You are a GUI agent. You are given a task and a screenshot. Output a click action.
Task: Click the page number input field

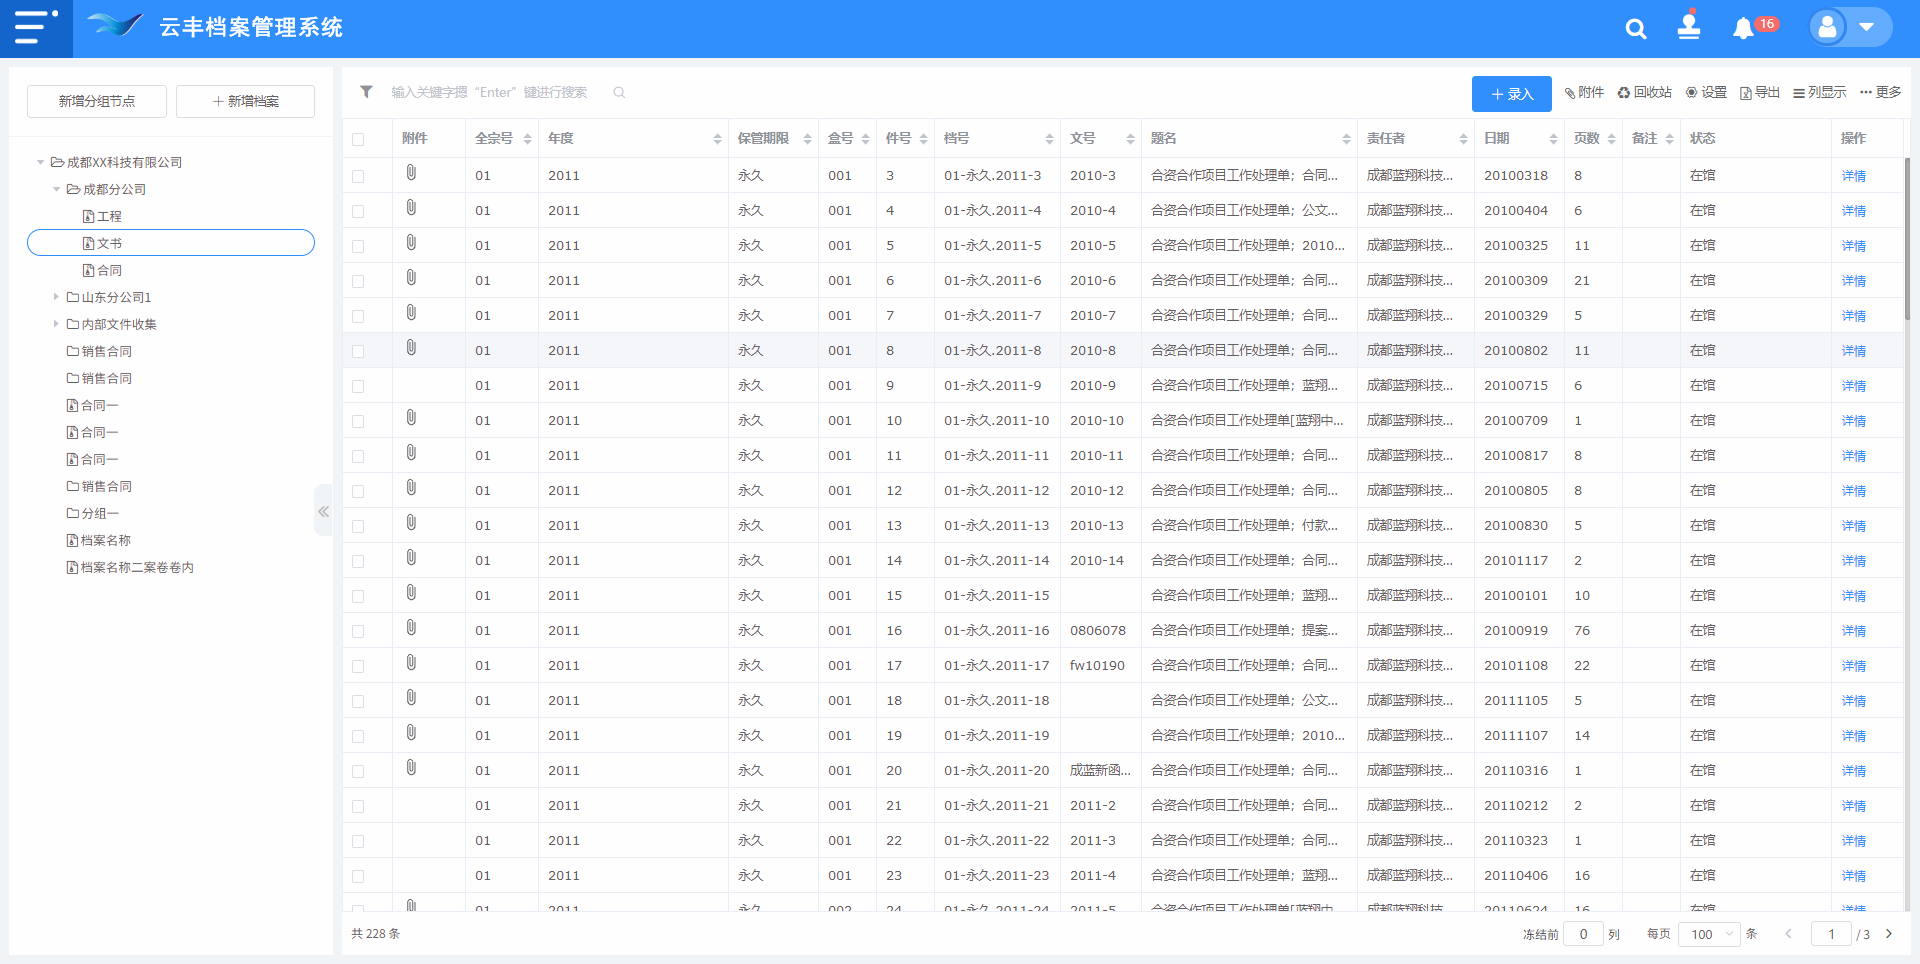tap(1832, 934)
